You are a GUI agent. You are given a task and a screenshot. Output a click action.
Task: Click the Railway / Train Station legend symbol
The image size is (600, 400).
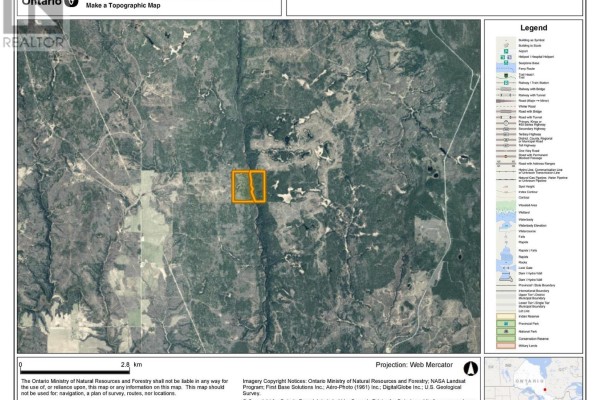click(x=506, y=83)
